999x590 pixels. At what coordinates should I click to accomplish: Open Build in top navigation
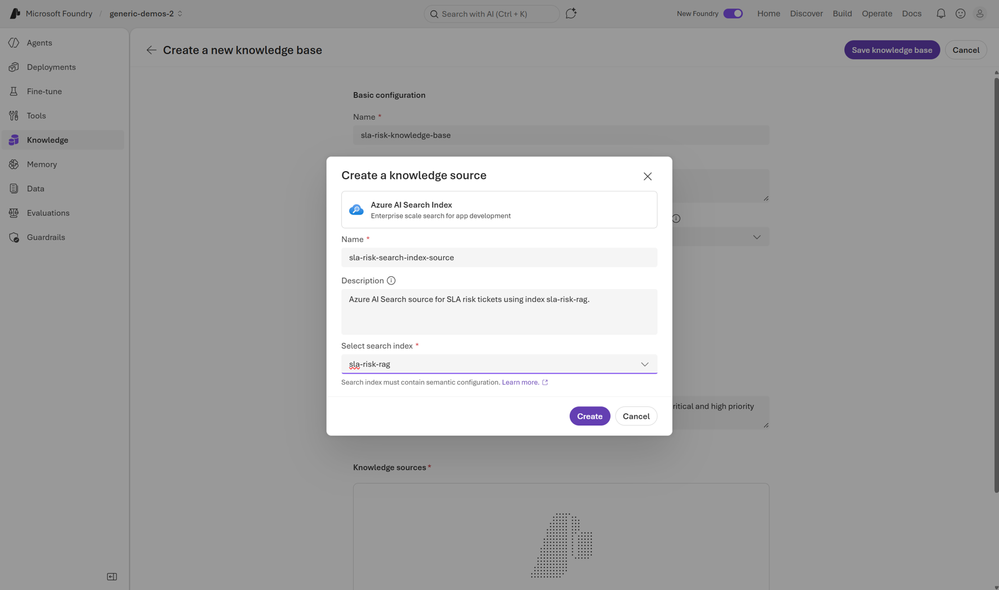tap(842, 13)
